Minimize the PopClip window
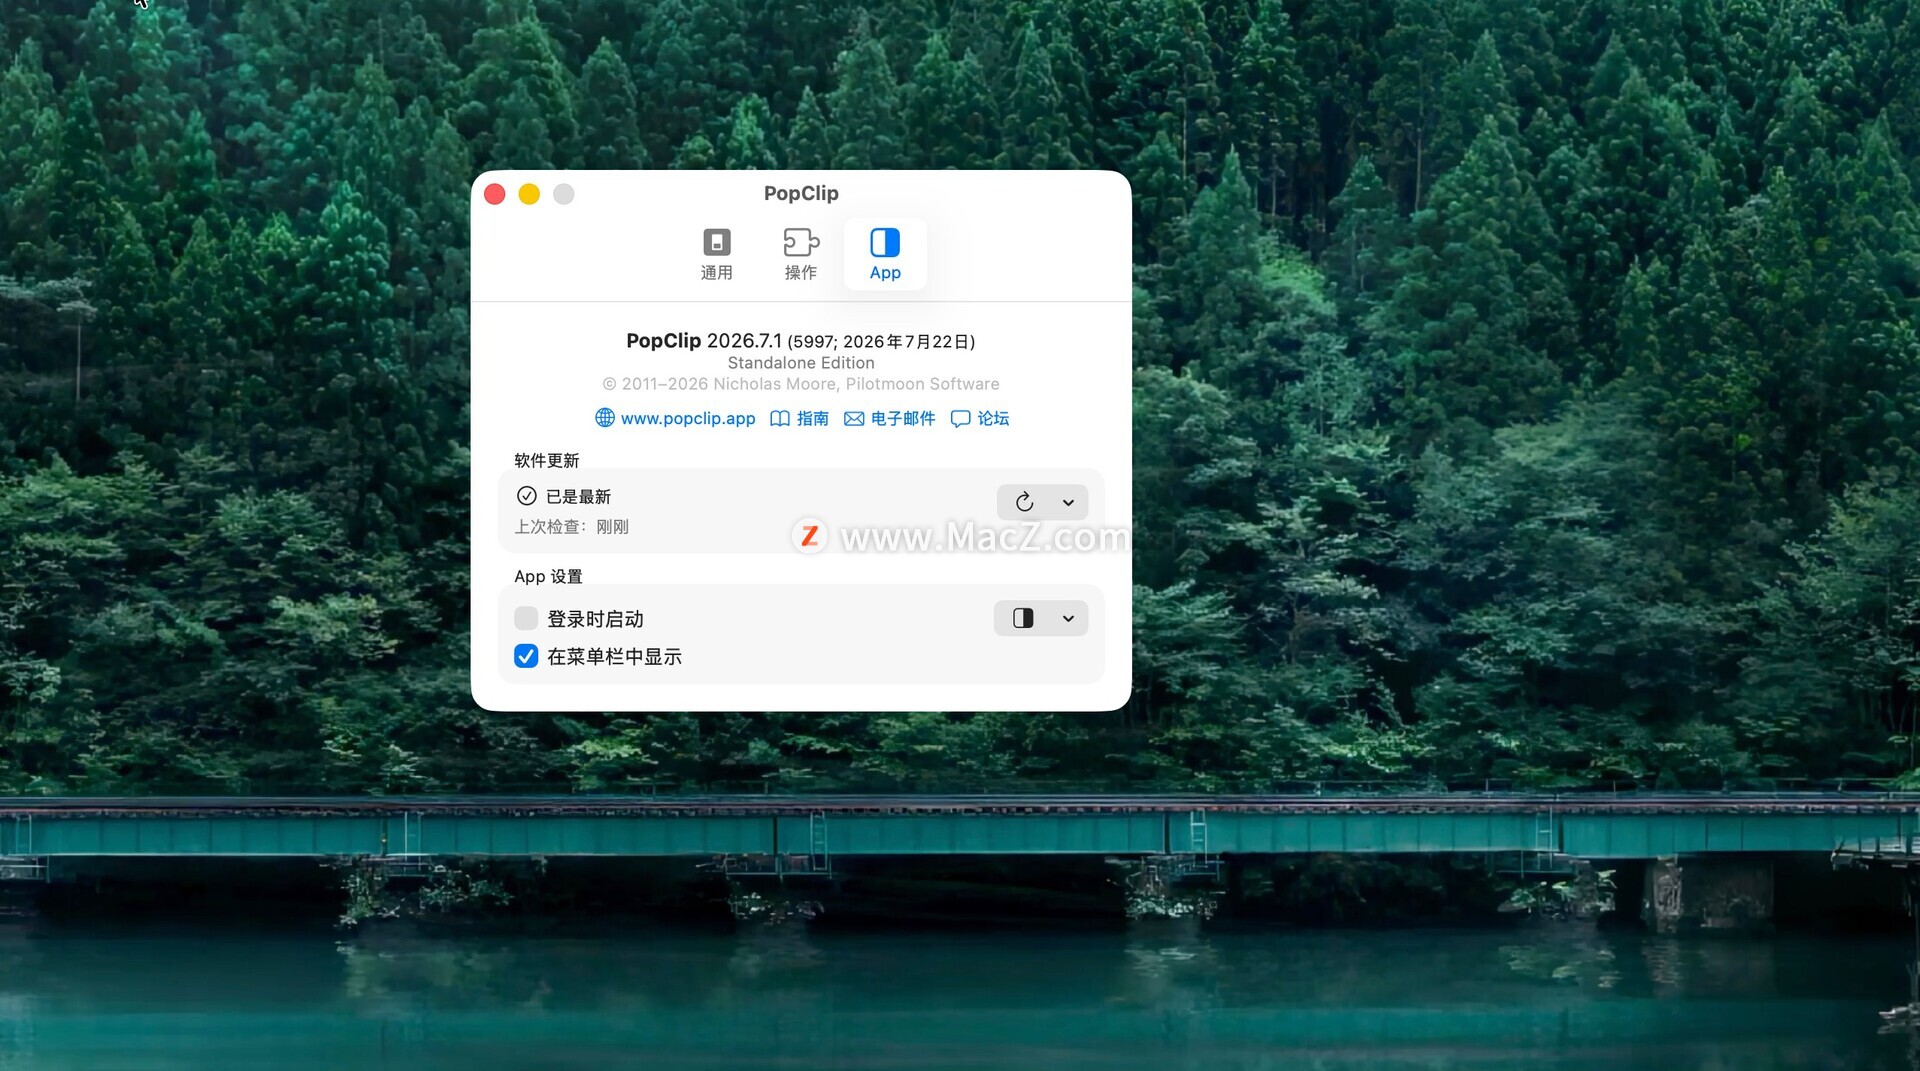Image resolution: width=1920 pixels, height=1071 pixels. point(529,194)
